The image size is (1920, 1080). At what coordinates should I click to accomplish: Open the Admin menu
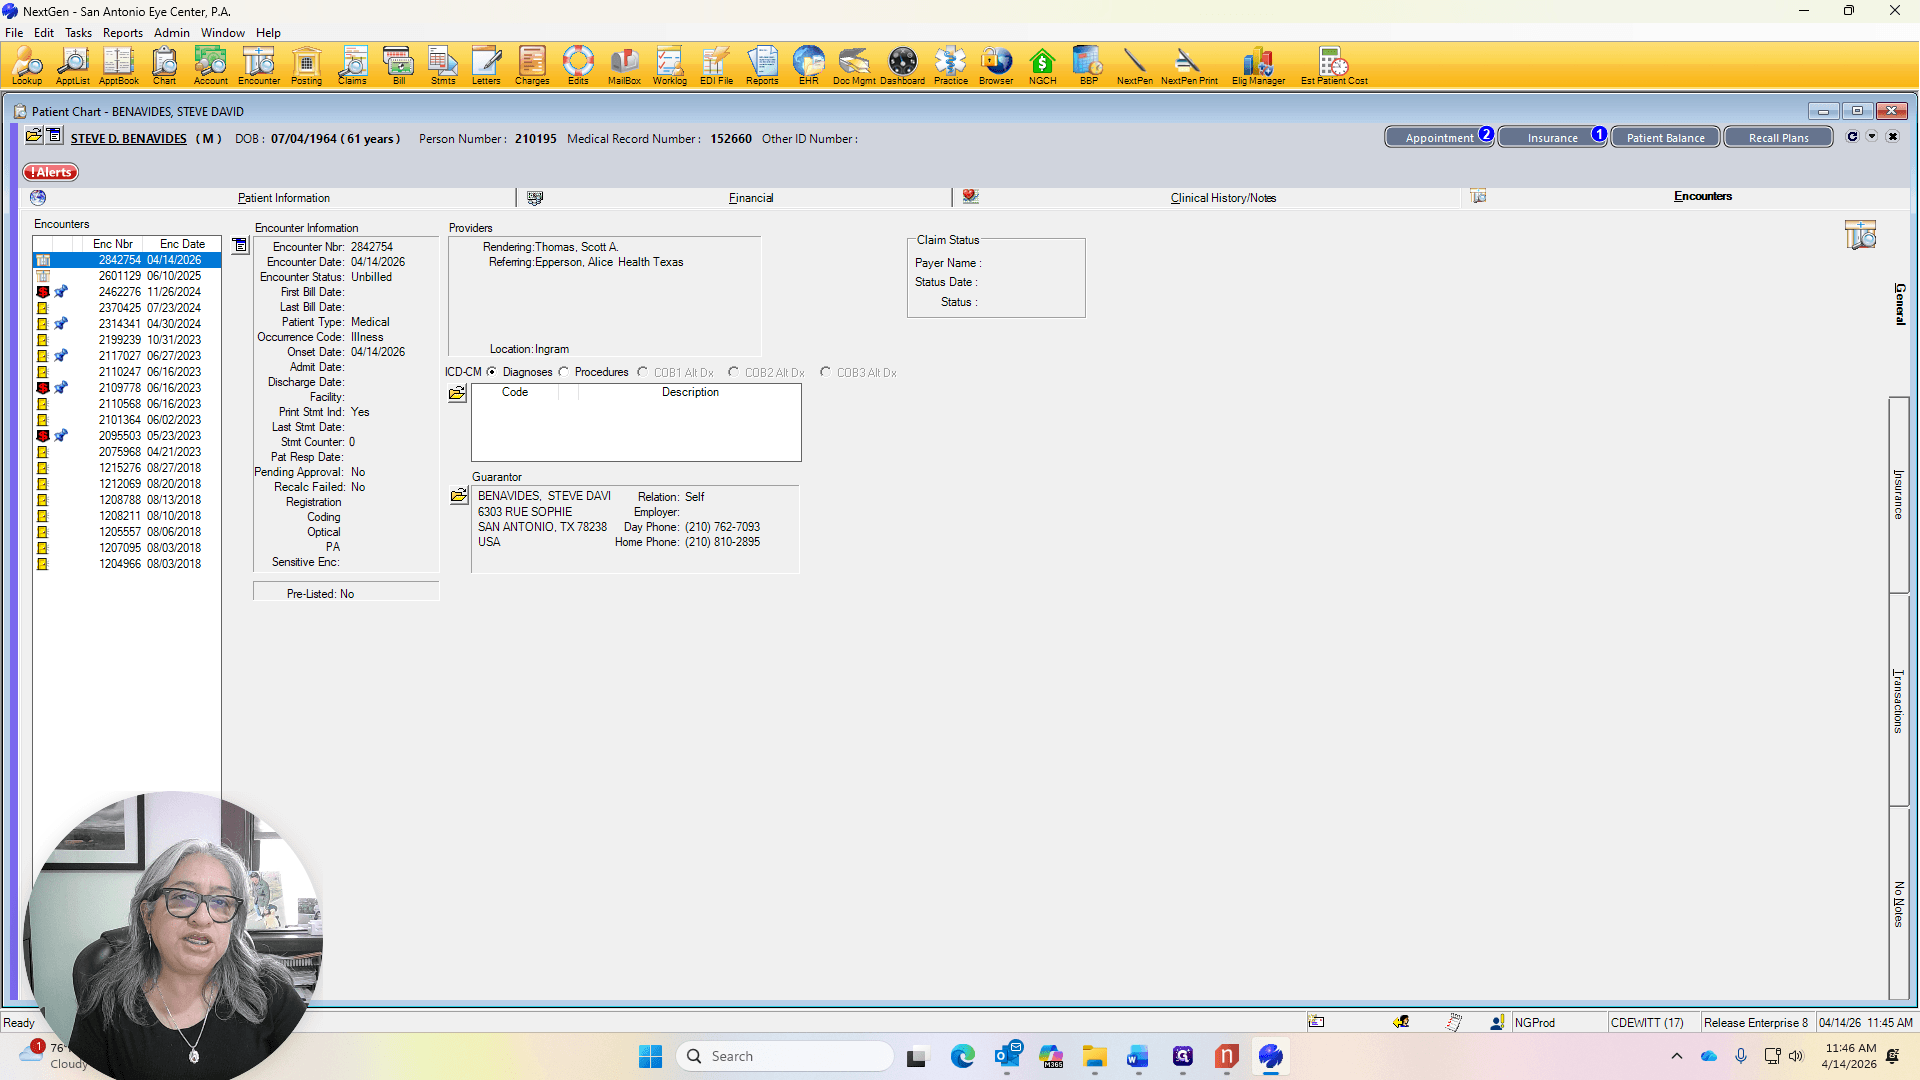(x=172, y=33)
